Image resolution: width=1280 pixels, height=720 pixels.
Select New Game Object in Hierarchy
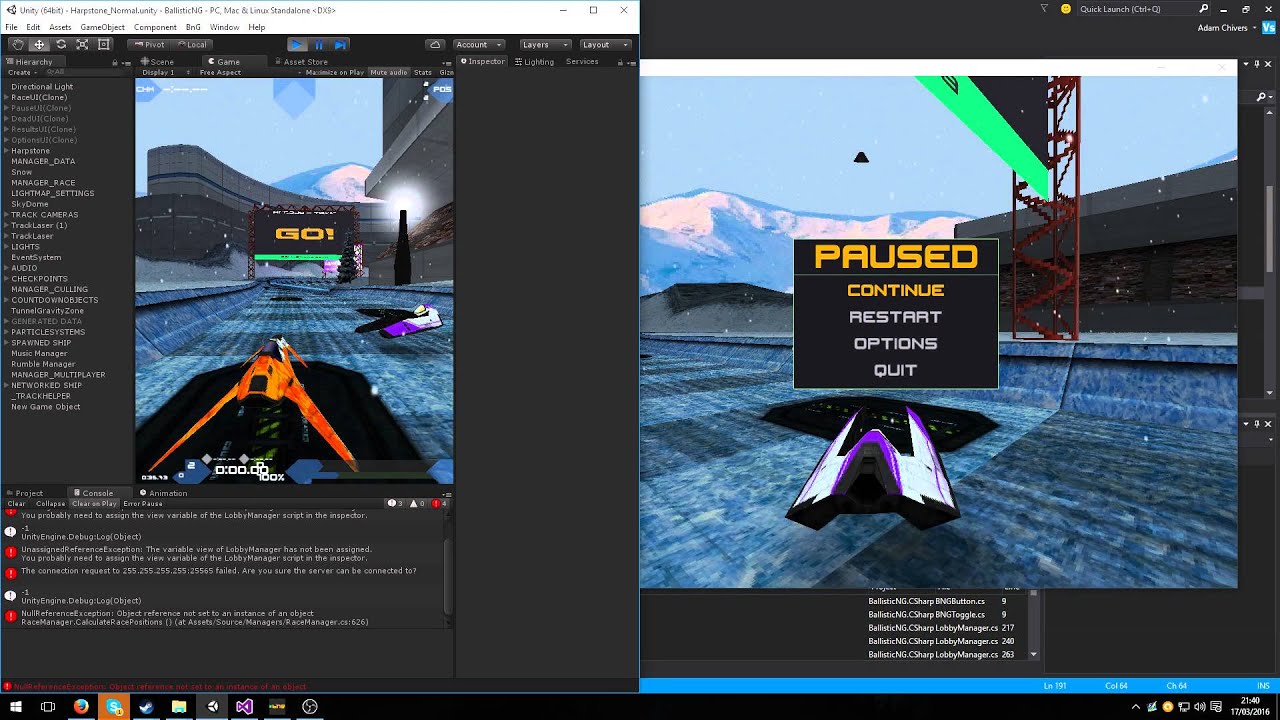point(46,407)
